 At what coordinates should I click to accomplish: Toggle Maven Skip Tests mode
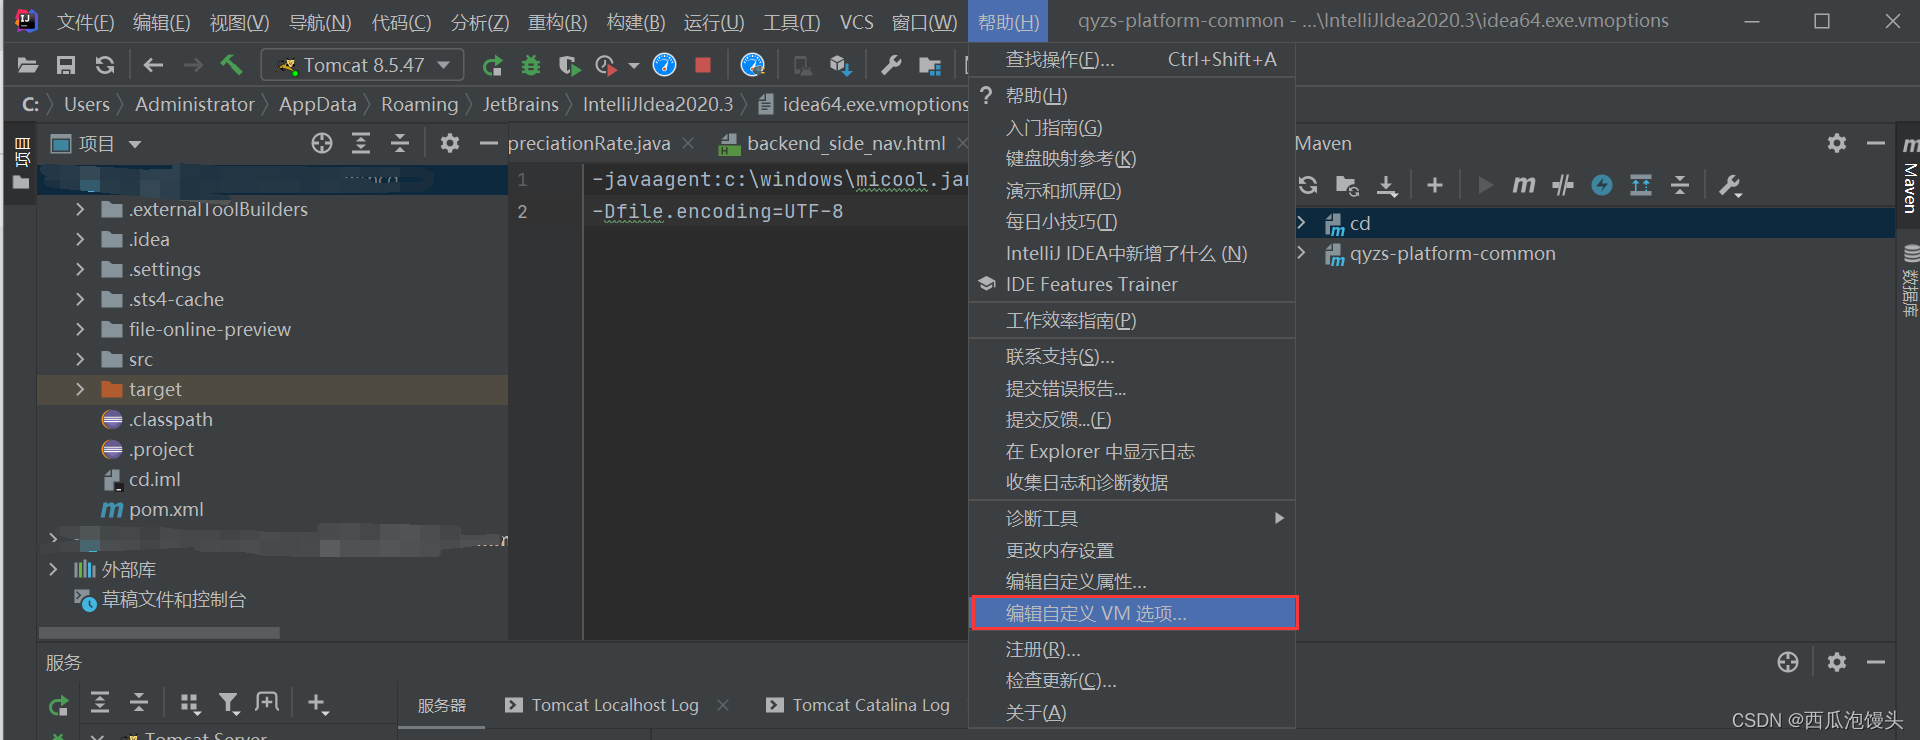(1563, 185)
